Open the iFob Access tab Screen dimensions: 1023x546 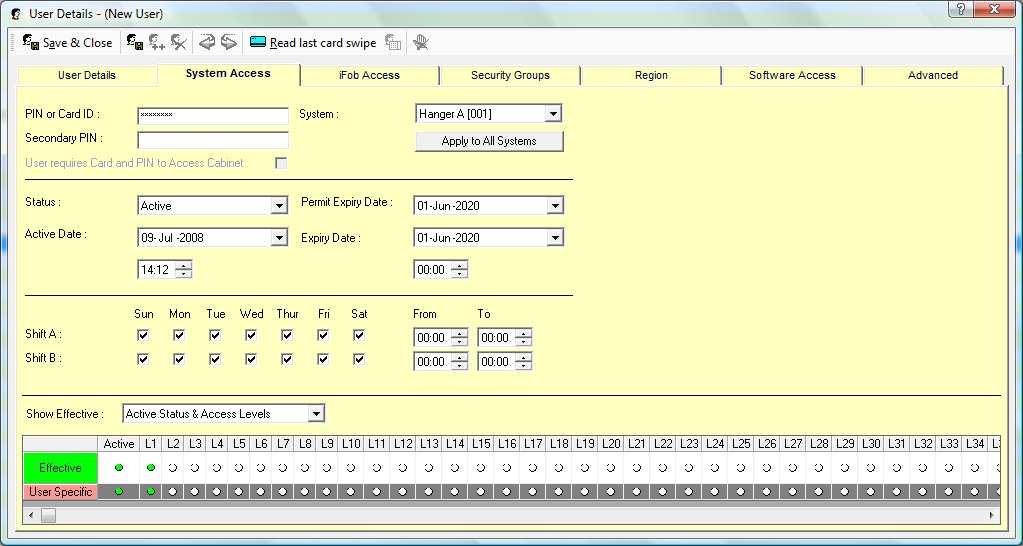[x=369, y=75]
